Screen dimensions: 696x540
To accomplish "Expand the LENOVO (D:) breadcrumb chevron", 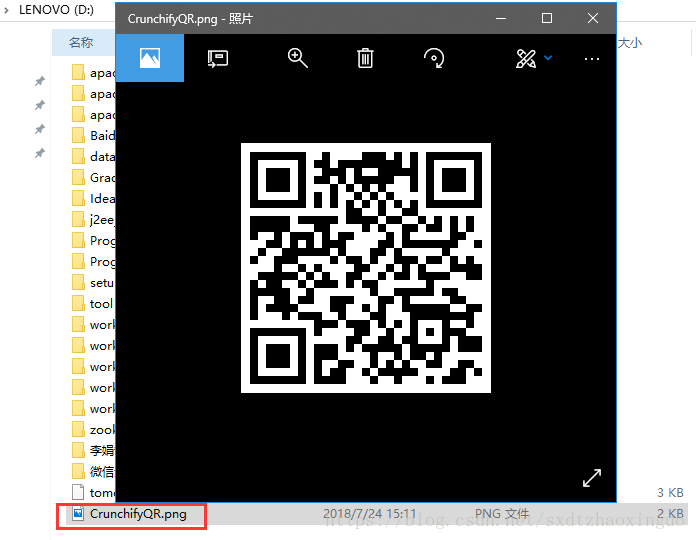I will point(6,10).
